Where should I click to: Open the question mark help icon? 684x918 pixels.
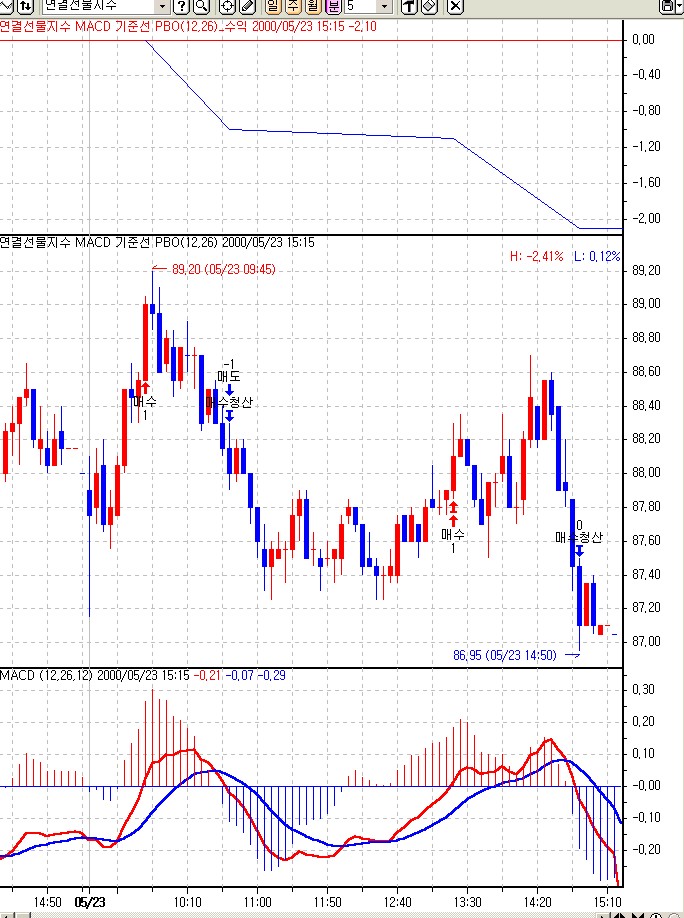coord(182,6)
